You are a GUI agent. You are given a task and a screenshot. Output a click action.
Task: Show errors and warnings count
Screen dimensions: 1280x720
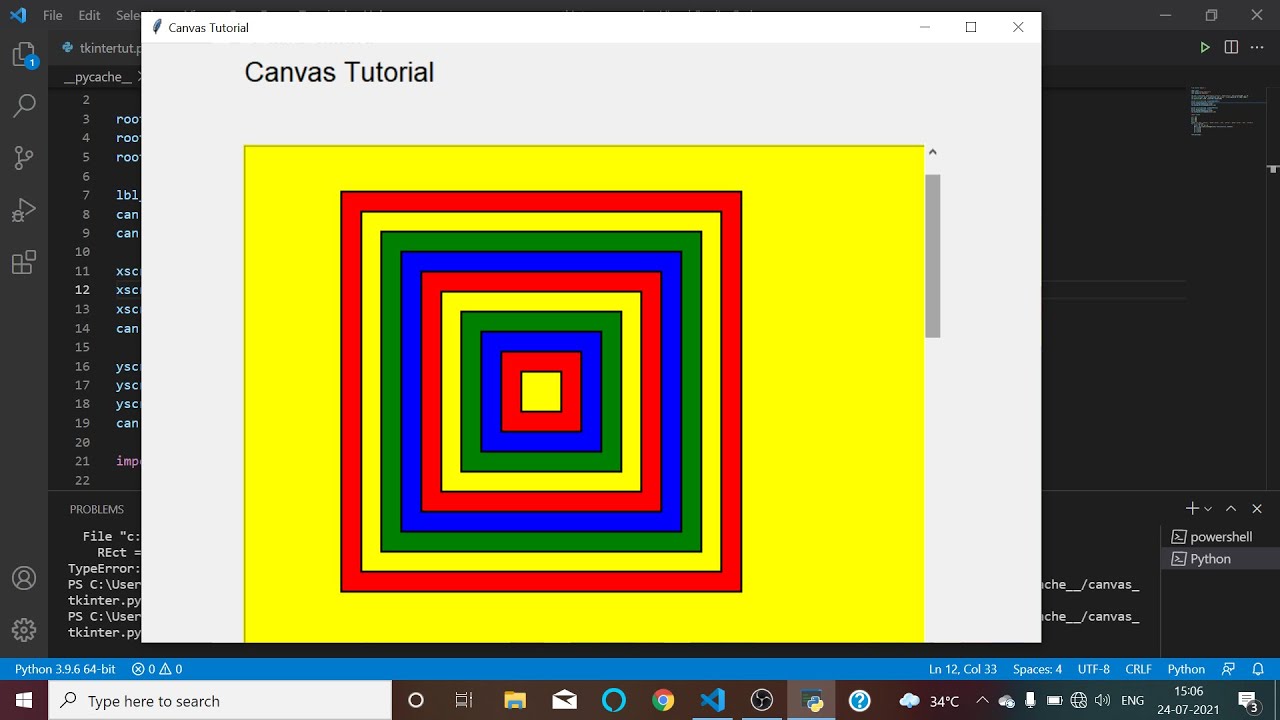point(157,669)
